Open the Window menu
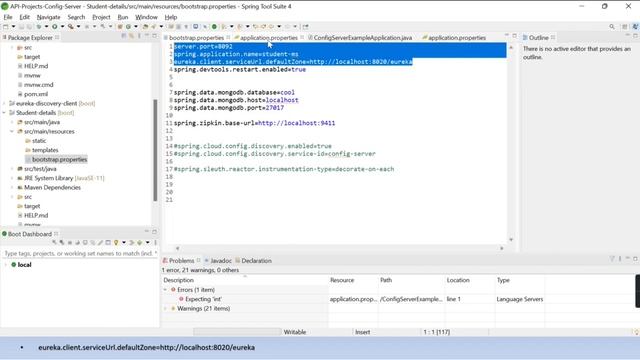The width and height of the screenshot is (640, 360). 146,17
